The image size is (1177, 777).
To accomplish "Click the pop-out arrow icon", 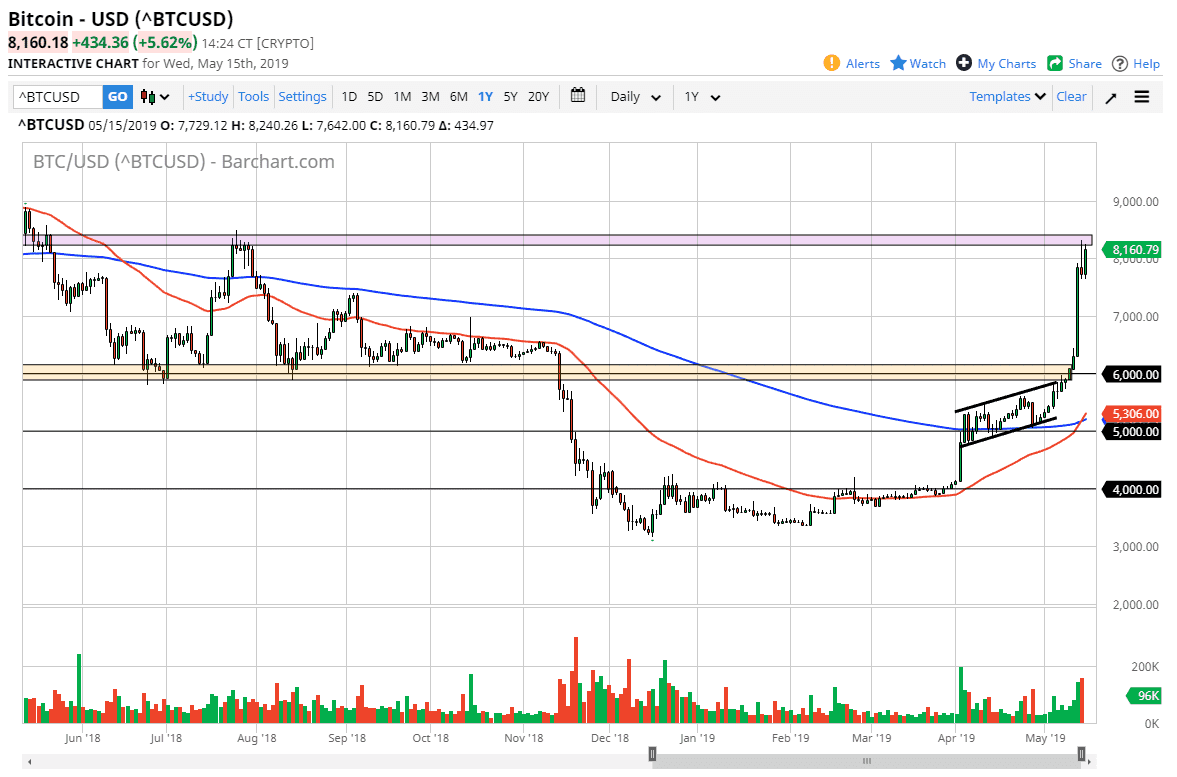I will click(1111, 97).
